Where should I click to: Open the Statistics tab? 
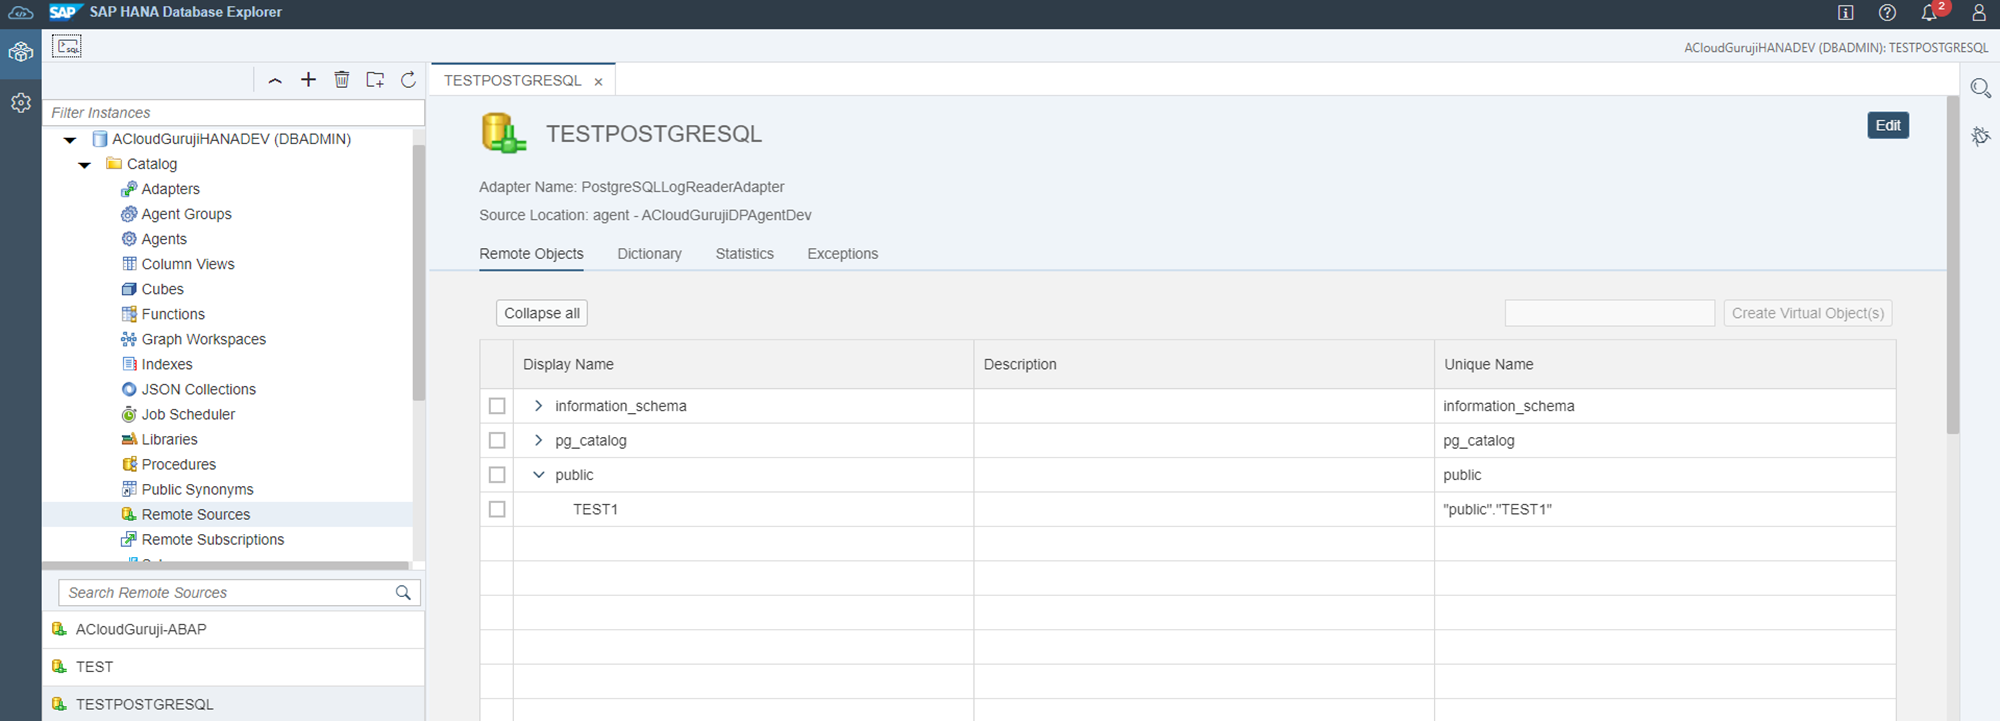744,254
